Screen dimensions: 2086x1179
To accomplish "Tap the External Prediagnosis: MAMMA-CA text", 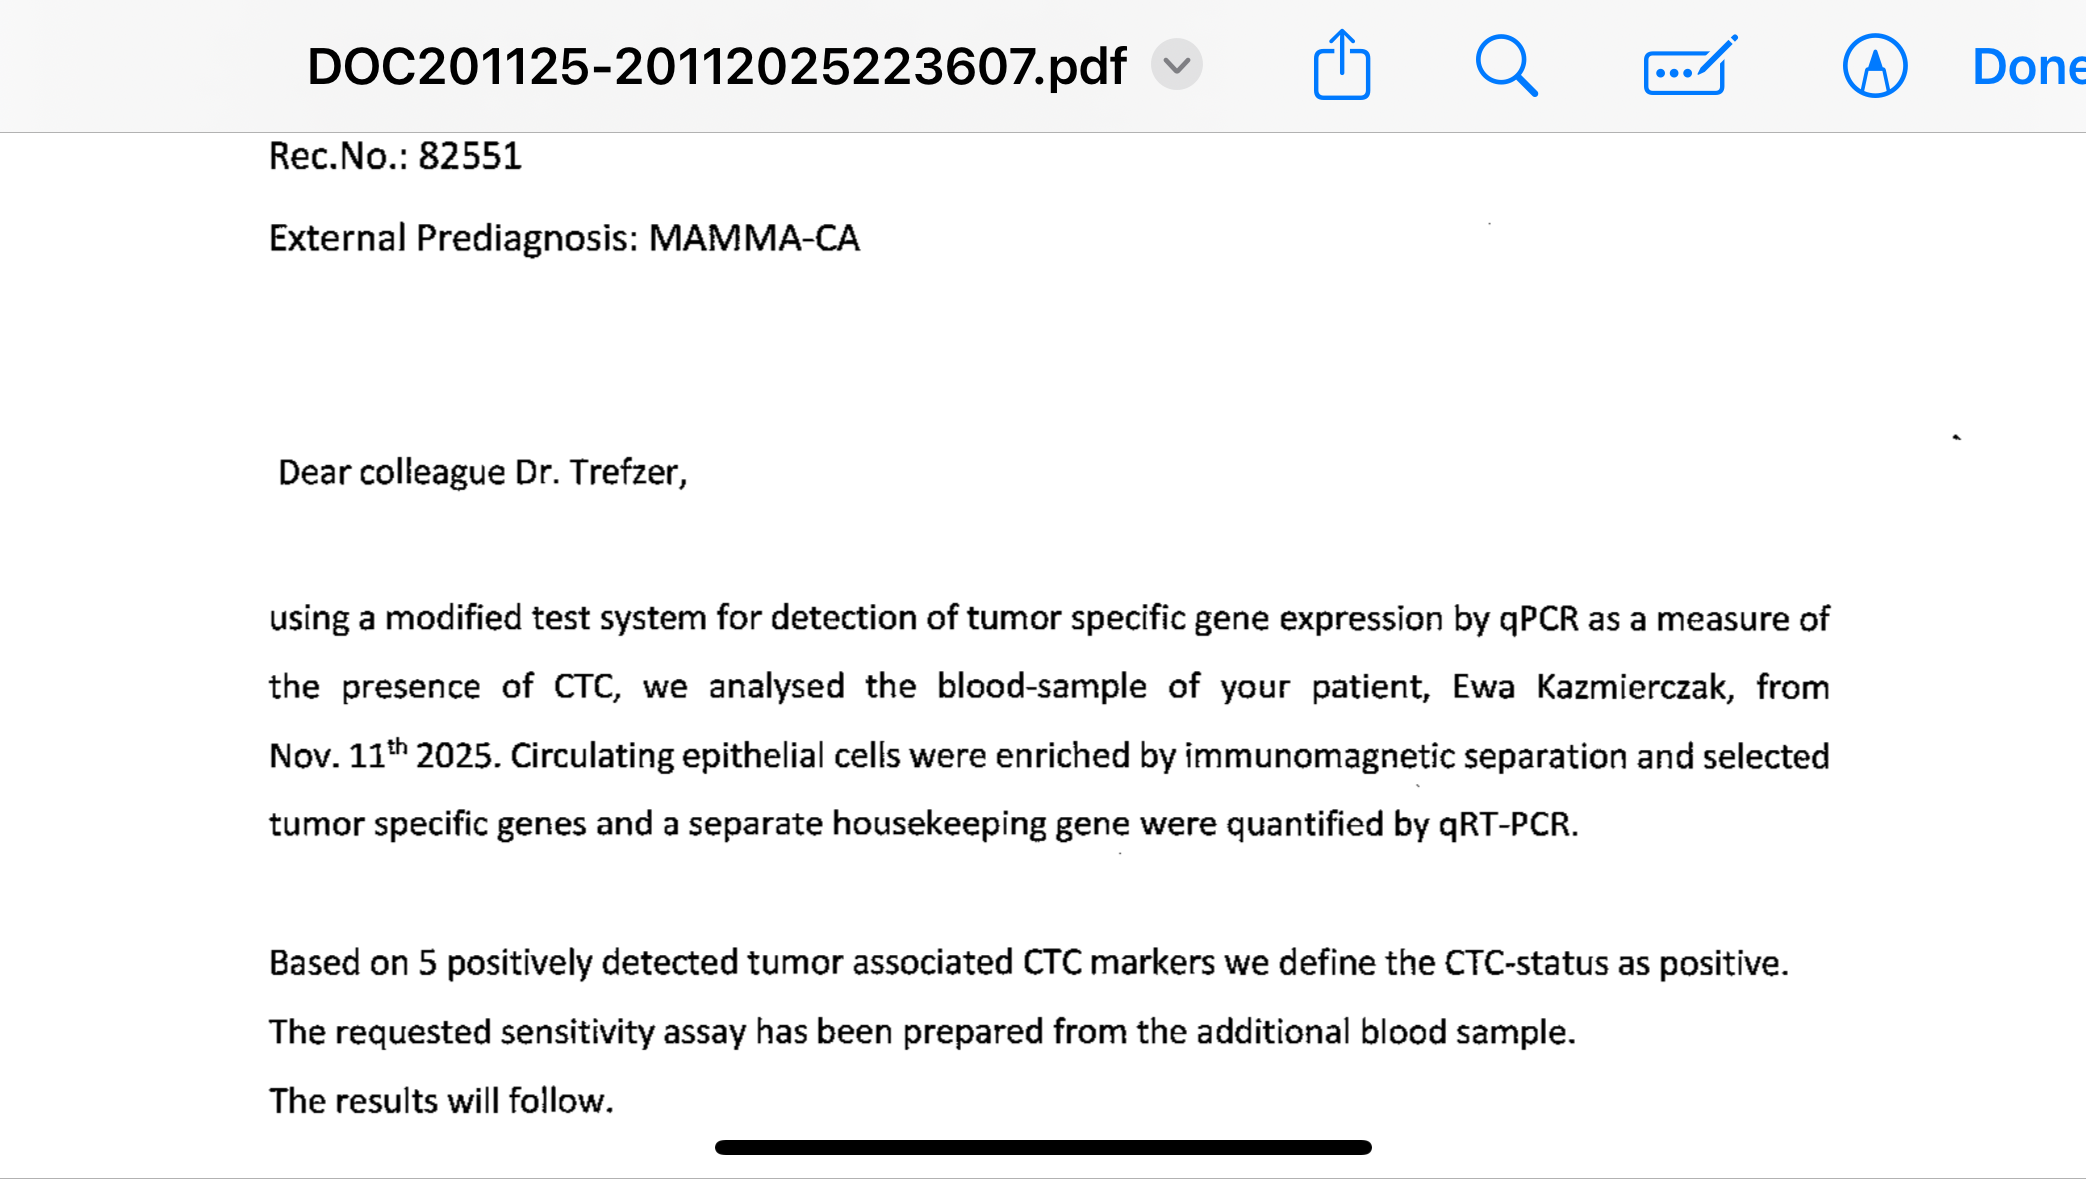I will tap(564, 238).
